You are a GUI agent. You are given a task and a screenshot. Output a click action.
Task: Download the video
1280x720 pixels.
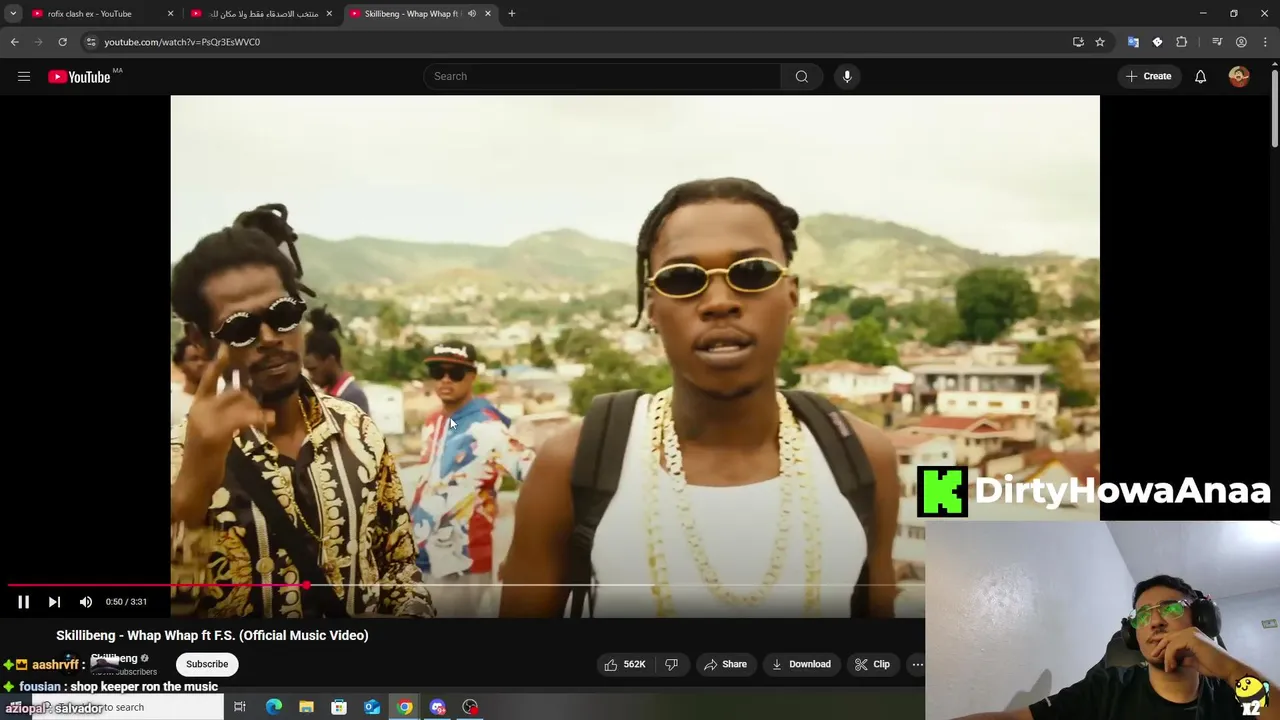coord(801,664)
